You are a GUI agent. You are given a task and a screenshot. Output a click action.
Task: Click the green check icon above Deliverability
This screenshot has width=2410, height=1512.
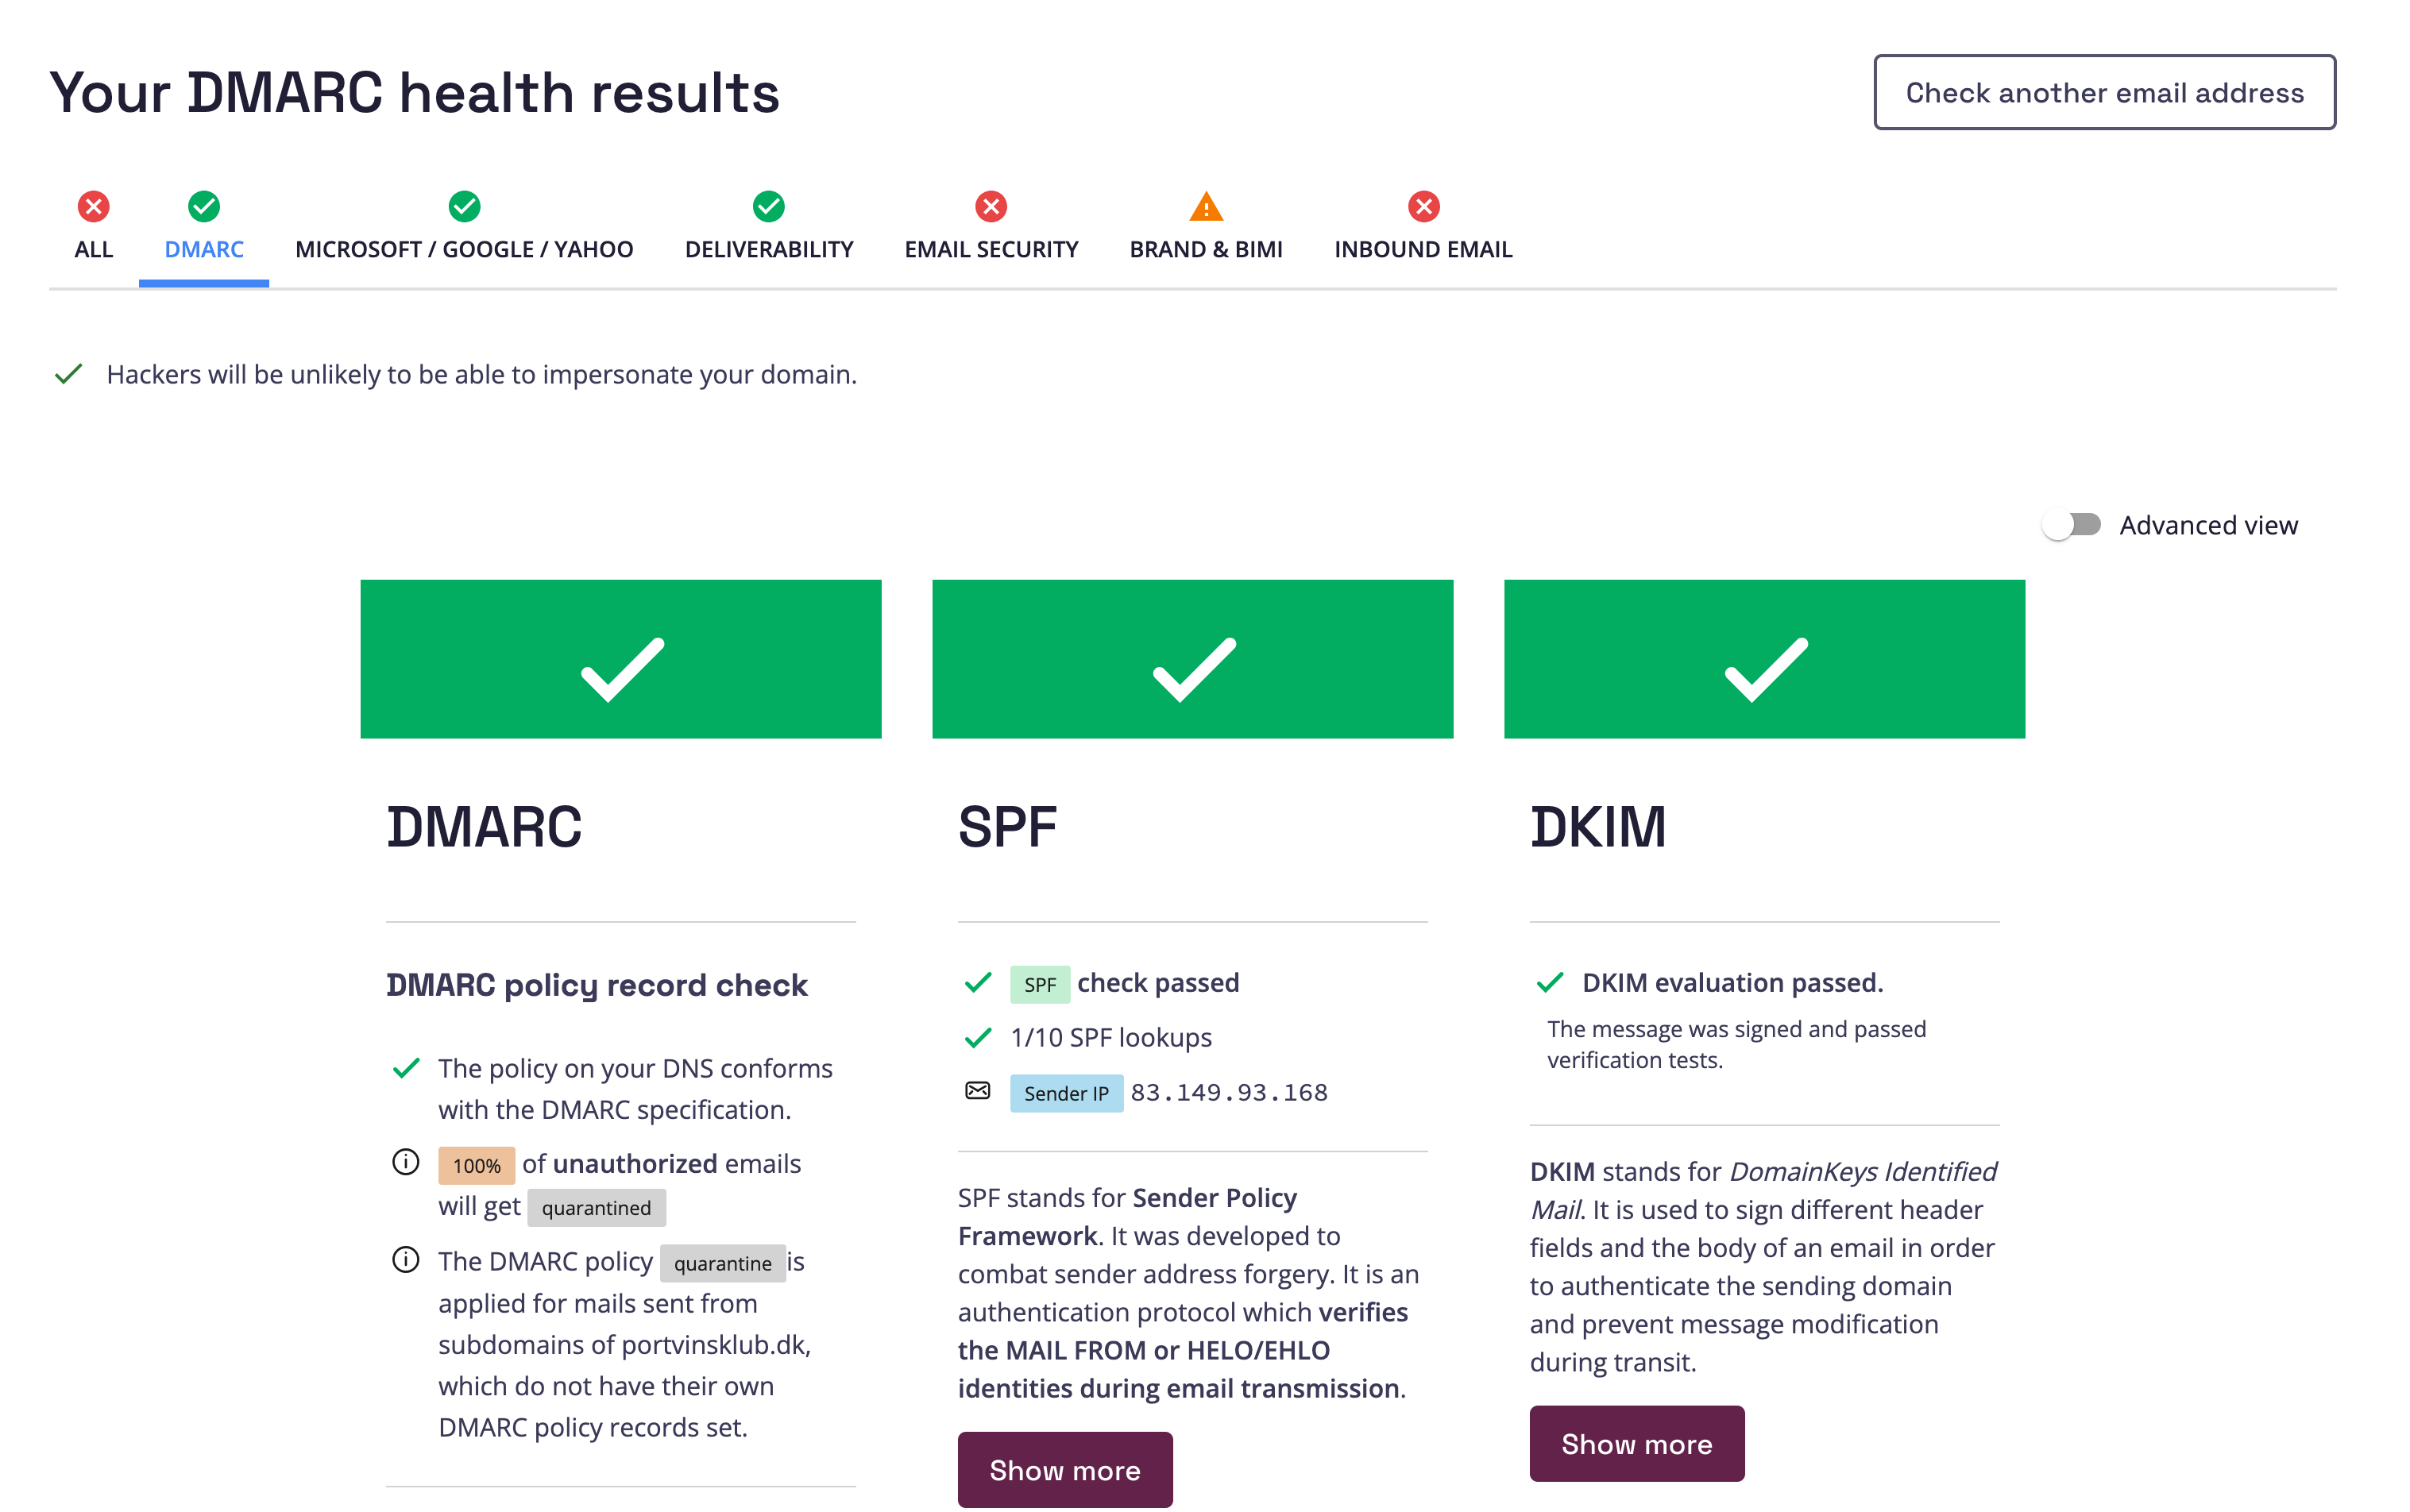[x=768, y=207]
